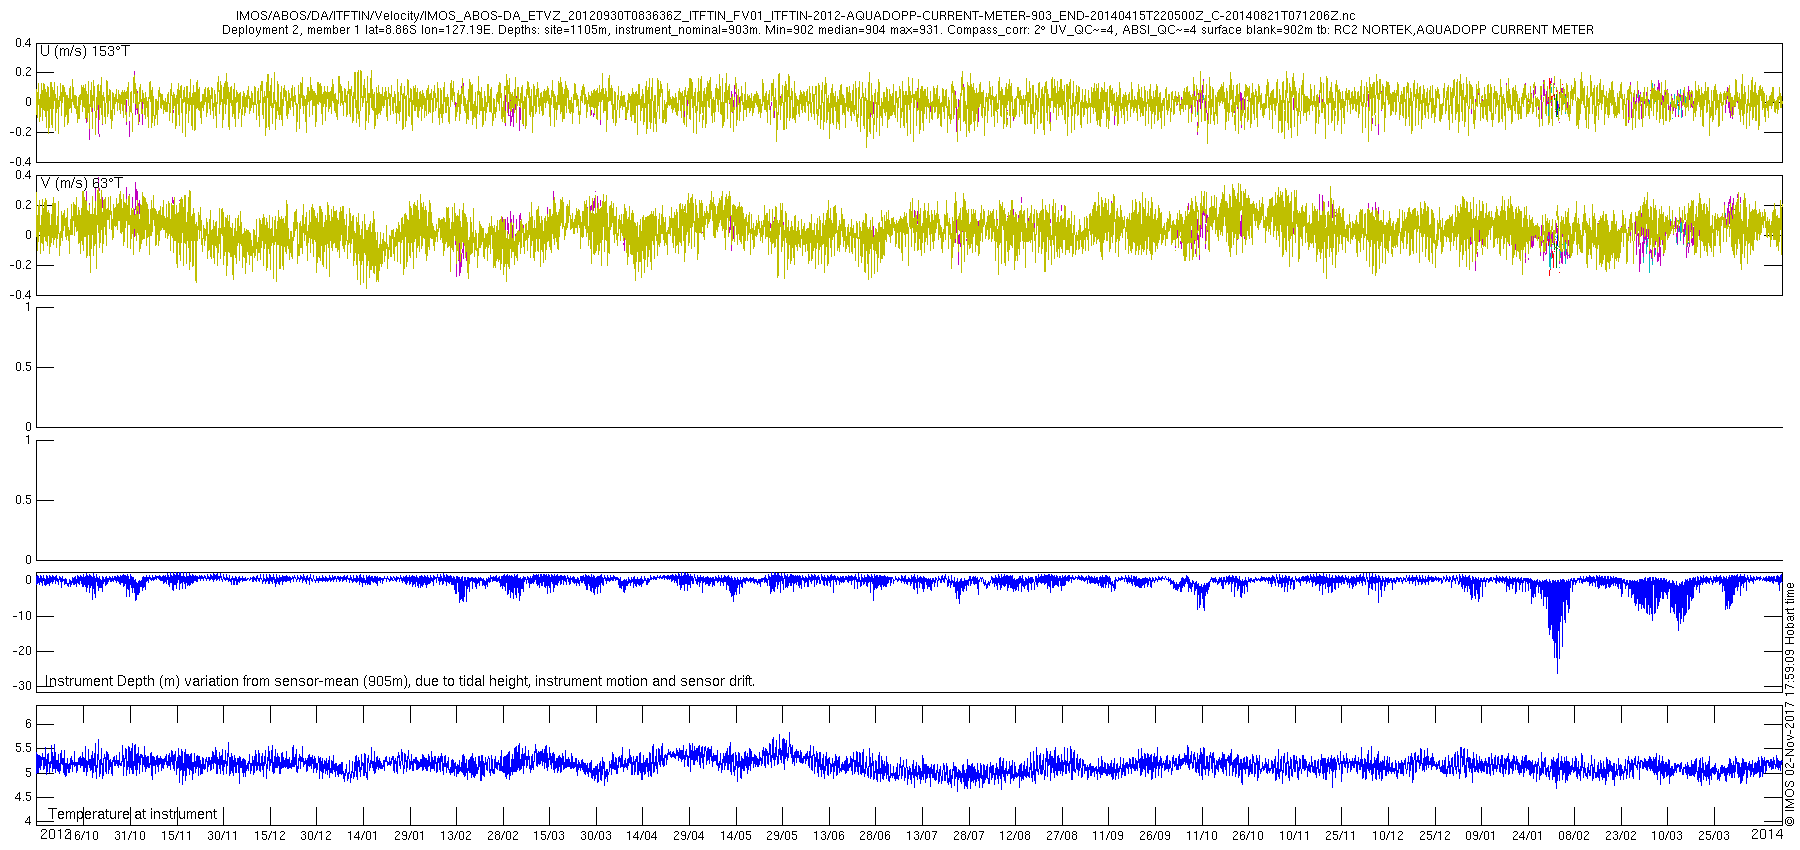Click the 13/06 date tick label
1800x850 pixels.
[x=829, y=836]
